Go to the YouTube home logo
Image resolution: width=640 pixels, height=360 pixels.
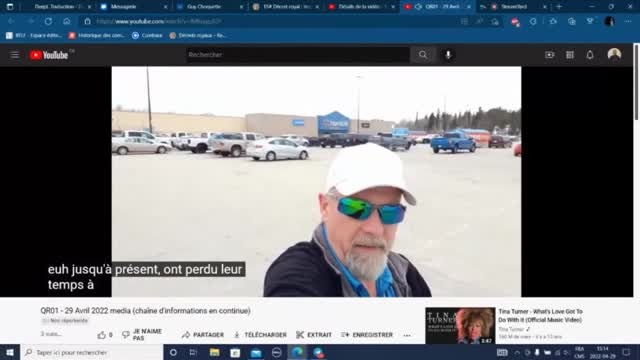[x=49, y=55]
